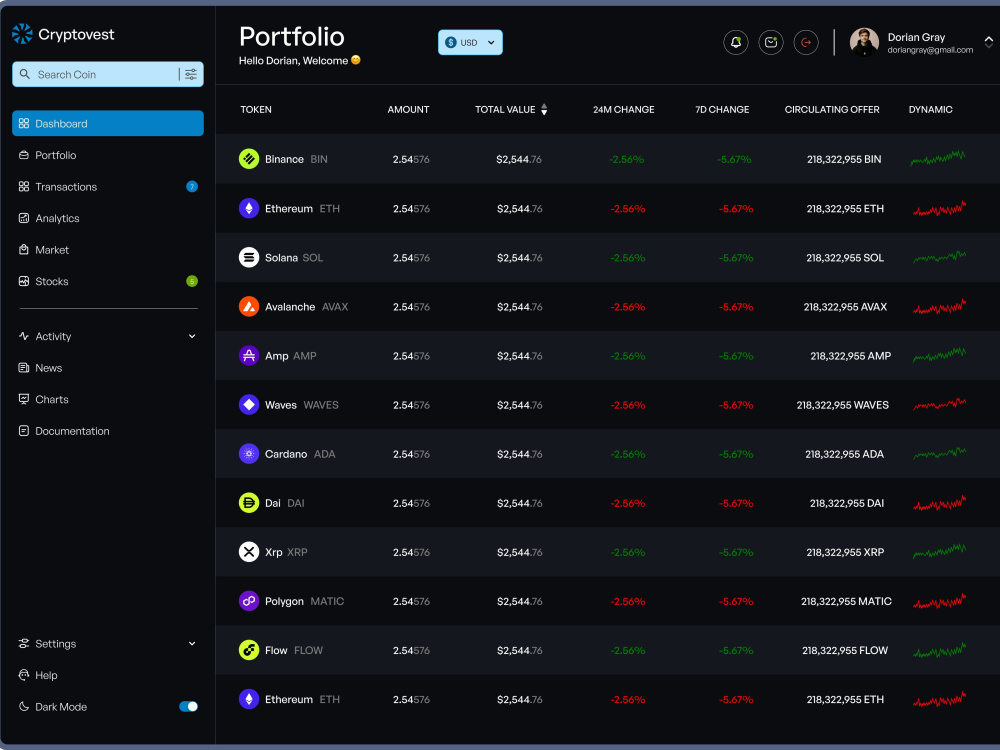Image resolution: width=1000 pixels, height=750 pixels.
Task: Select the Avalanche AVAX token name
Action: coord(306,307)
